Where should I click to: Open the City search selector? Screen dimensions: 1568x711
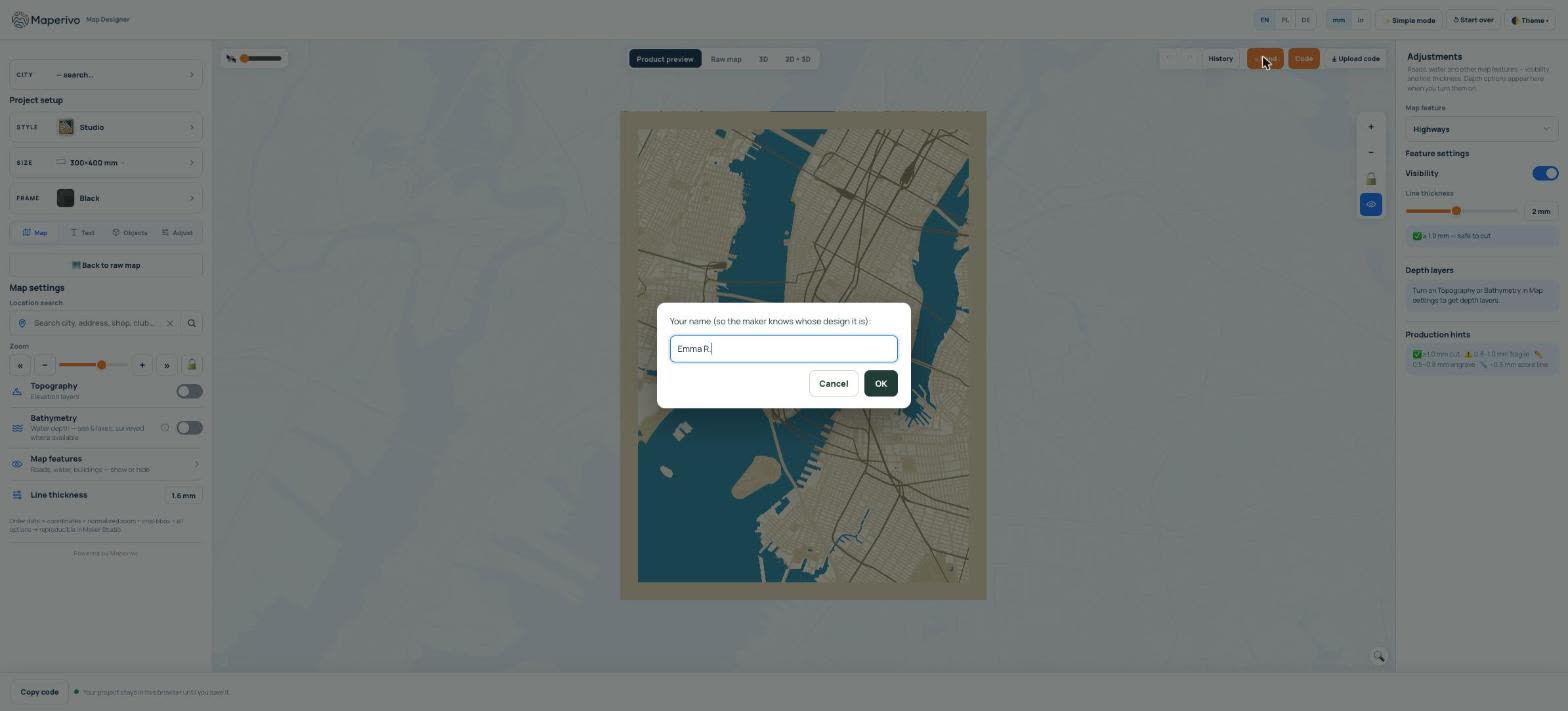pos(106,75)
